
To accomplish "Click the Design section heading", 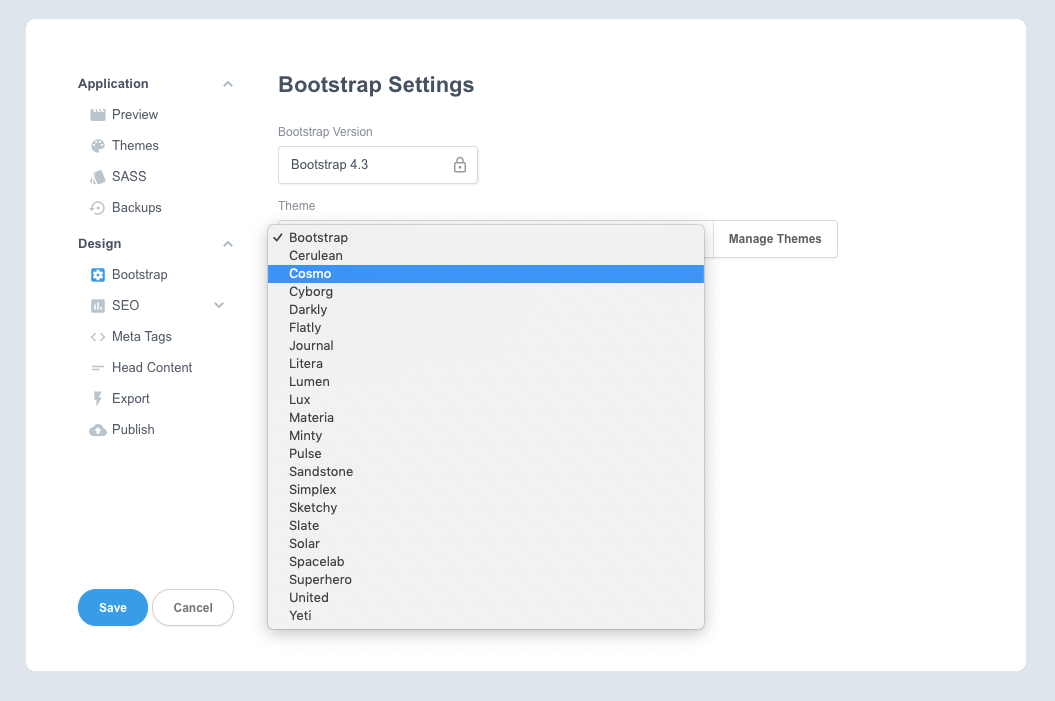I will click(x=100, y=244).
